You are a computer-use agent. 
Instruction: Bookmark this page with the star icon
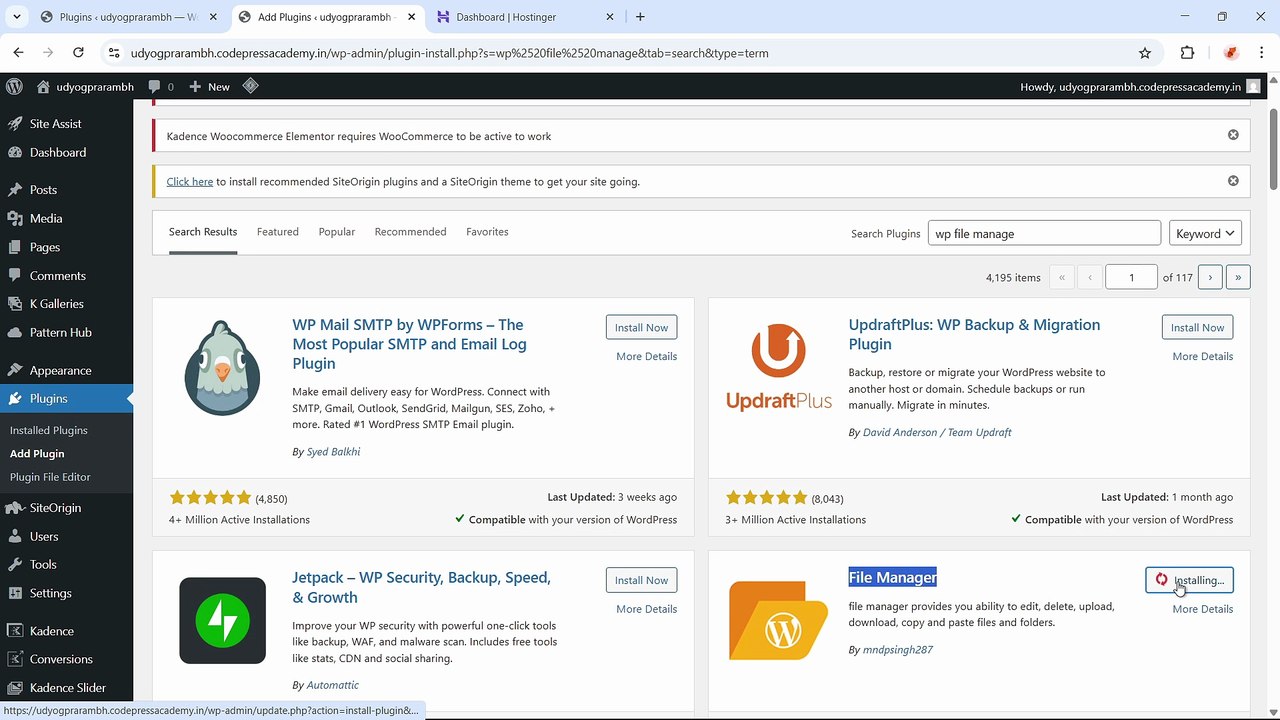point(1145,53)
